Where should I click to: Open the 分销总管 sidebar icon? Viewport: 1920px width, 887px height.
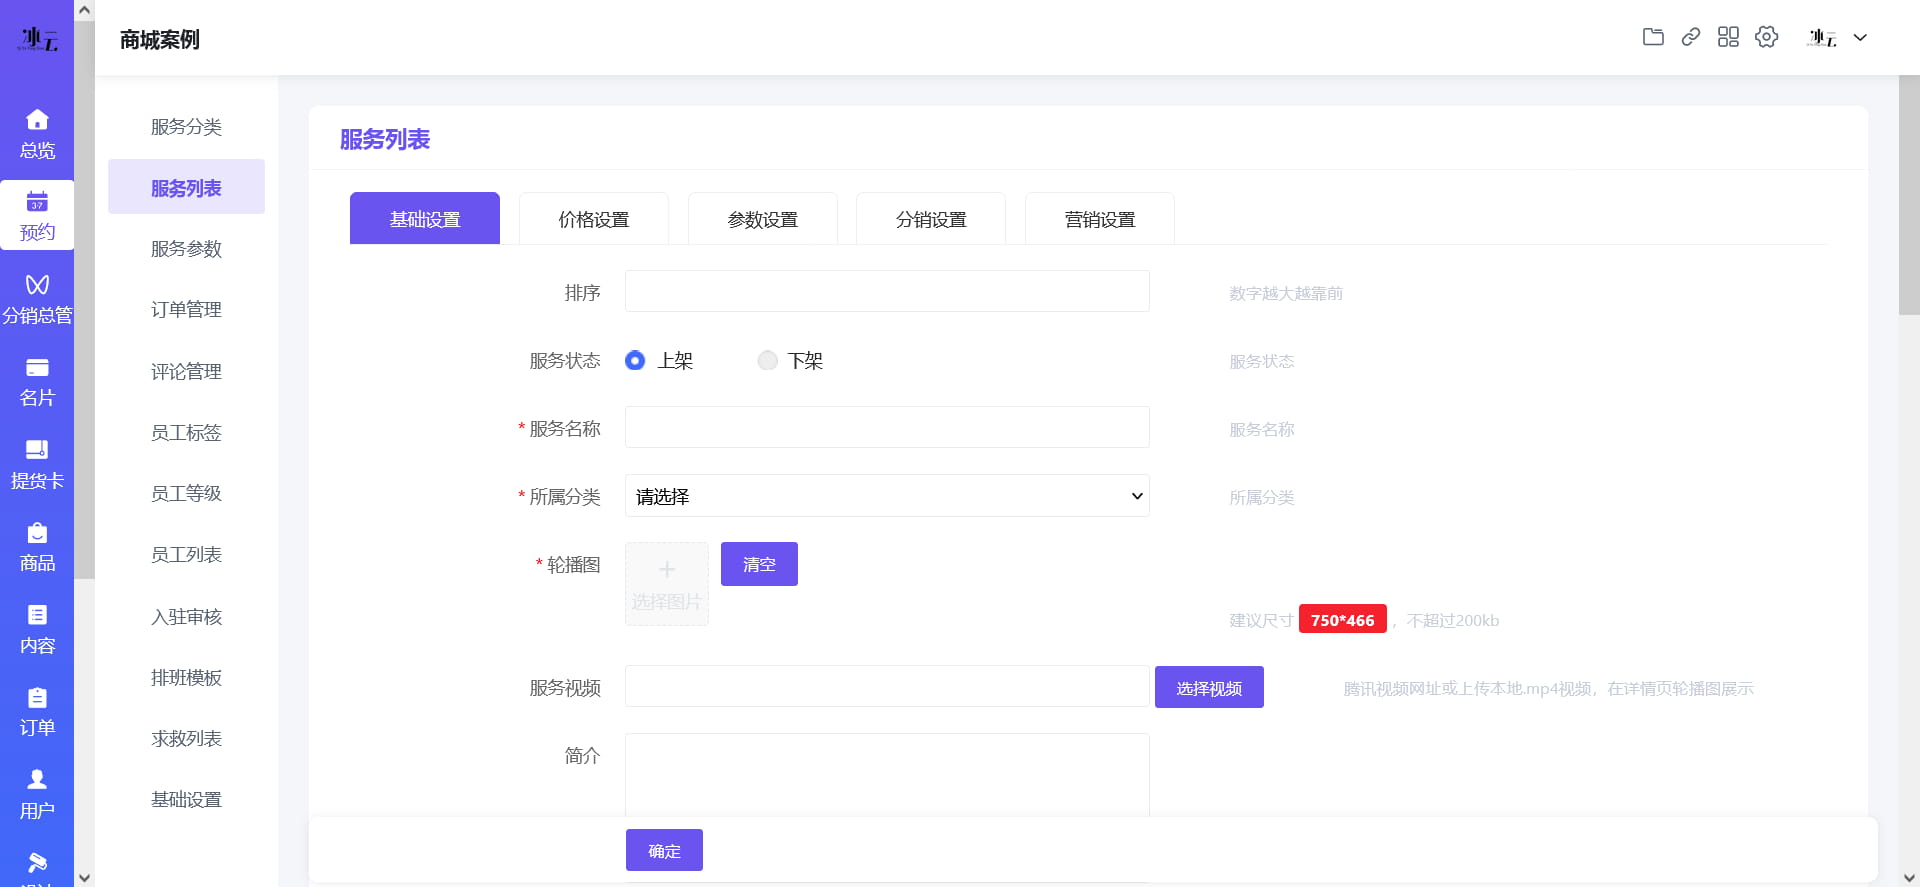[x=37, y=285]
